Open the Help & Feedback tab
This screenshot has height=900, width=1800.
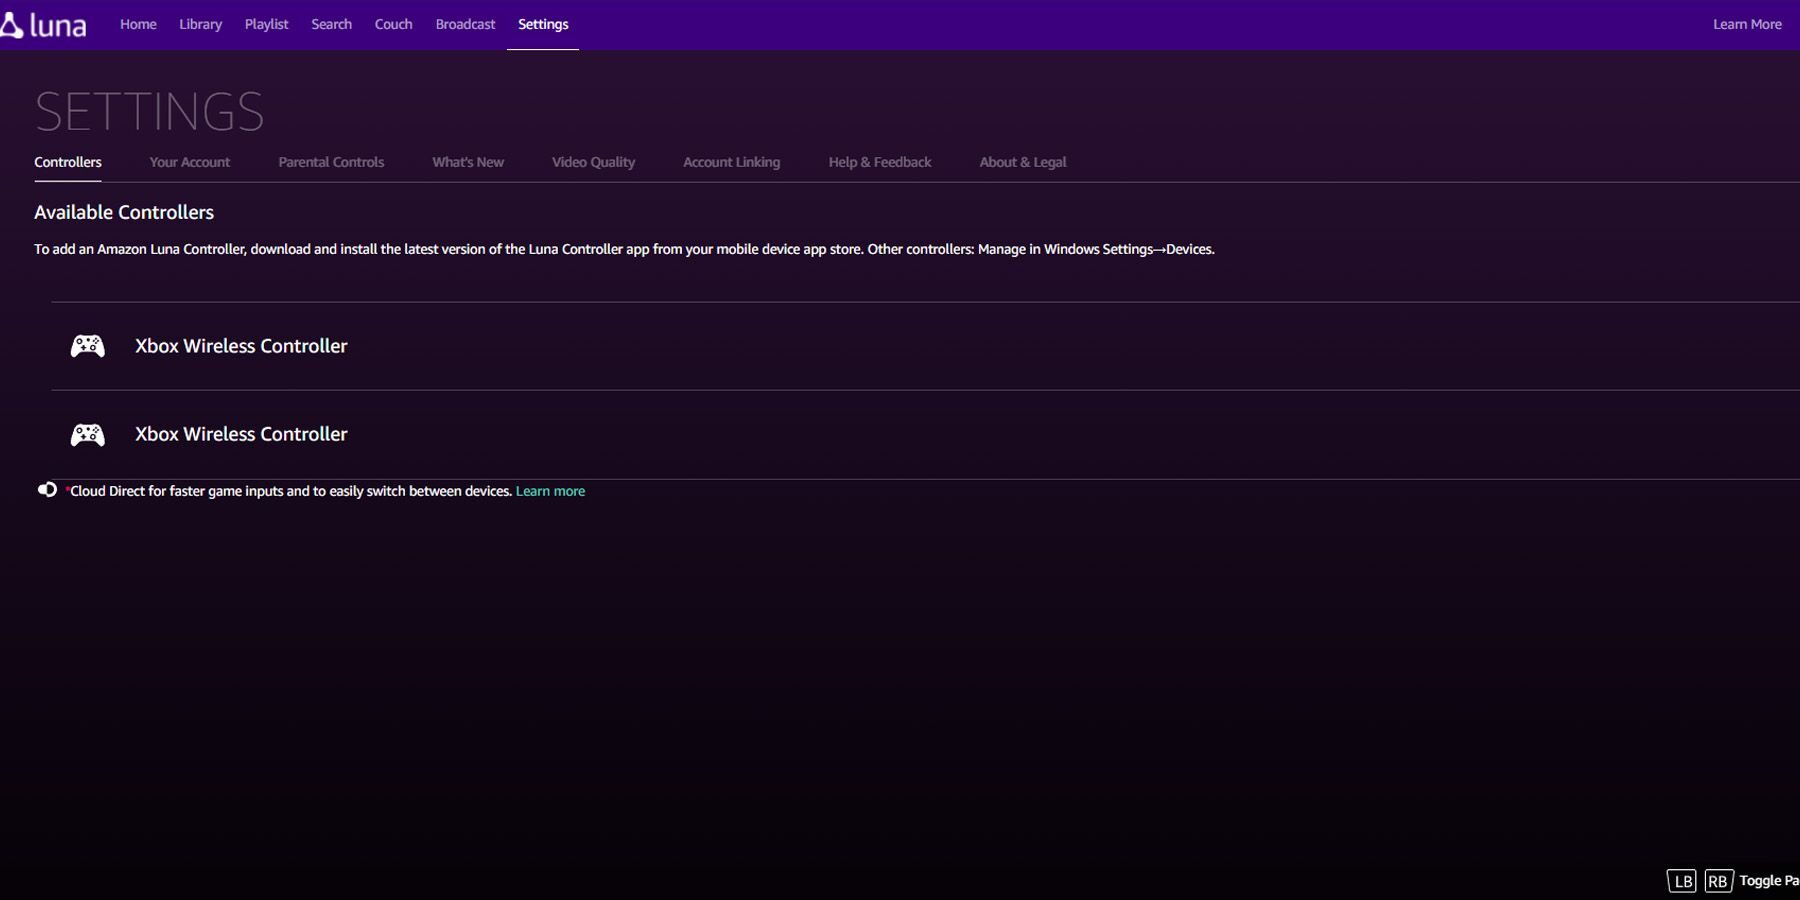[x=879, y=162]
